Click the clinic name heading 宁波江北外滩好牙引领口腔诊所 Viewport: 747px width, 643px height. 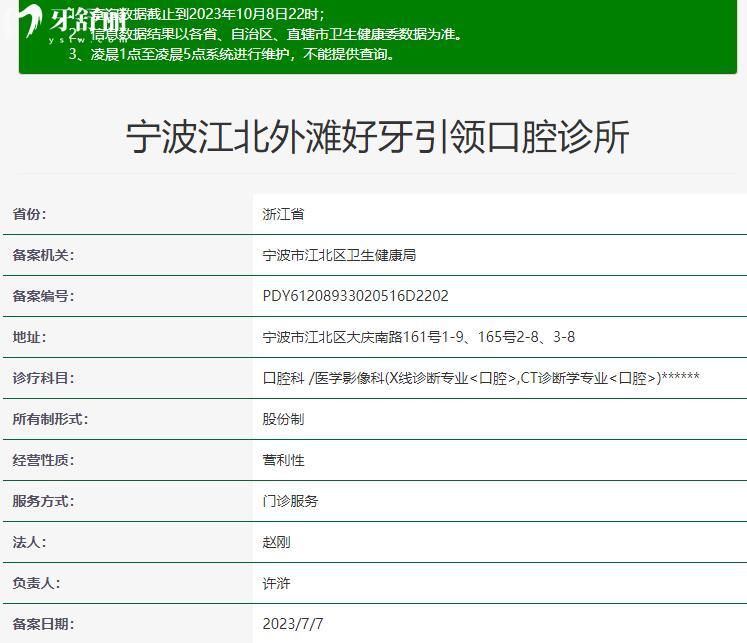coord(377,137)
